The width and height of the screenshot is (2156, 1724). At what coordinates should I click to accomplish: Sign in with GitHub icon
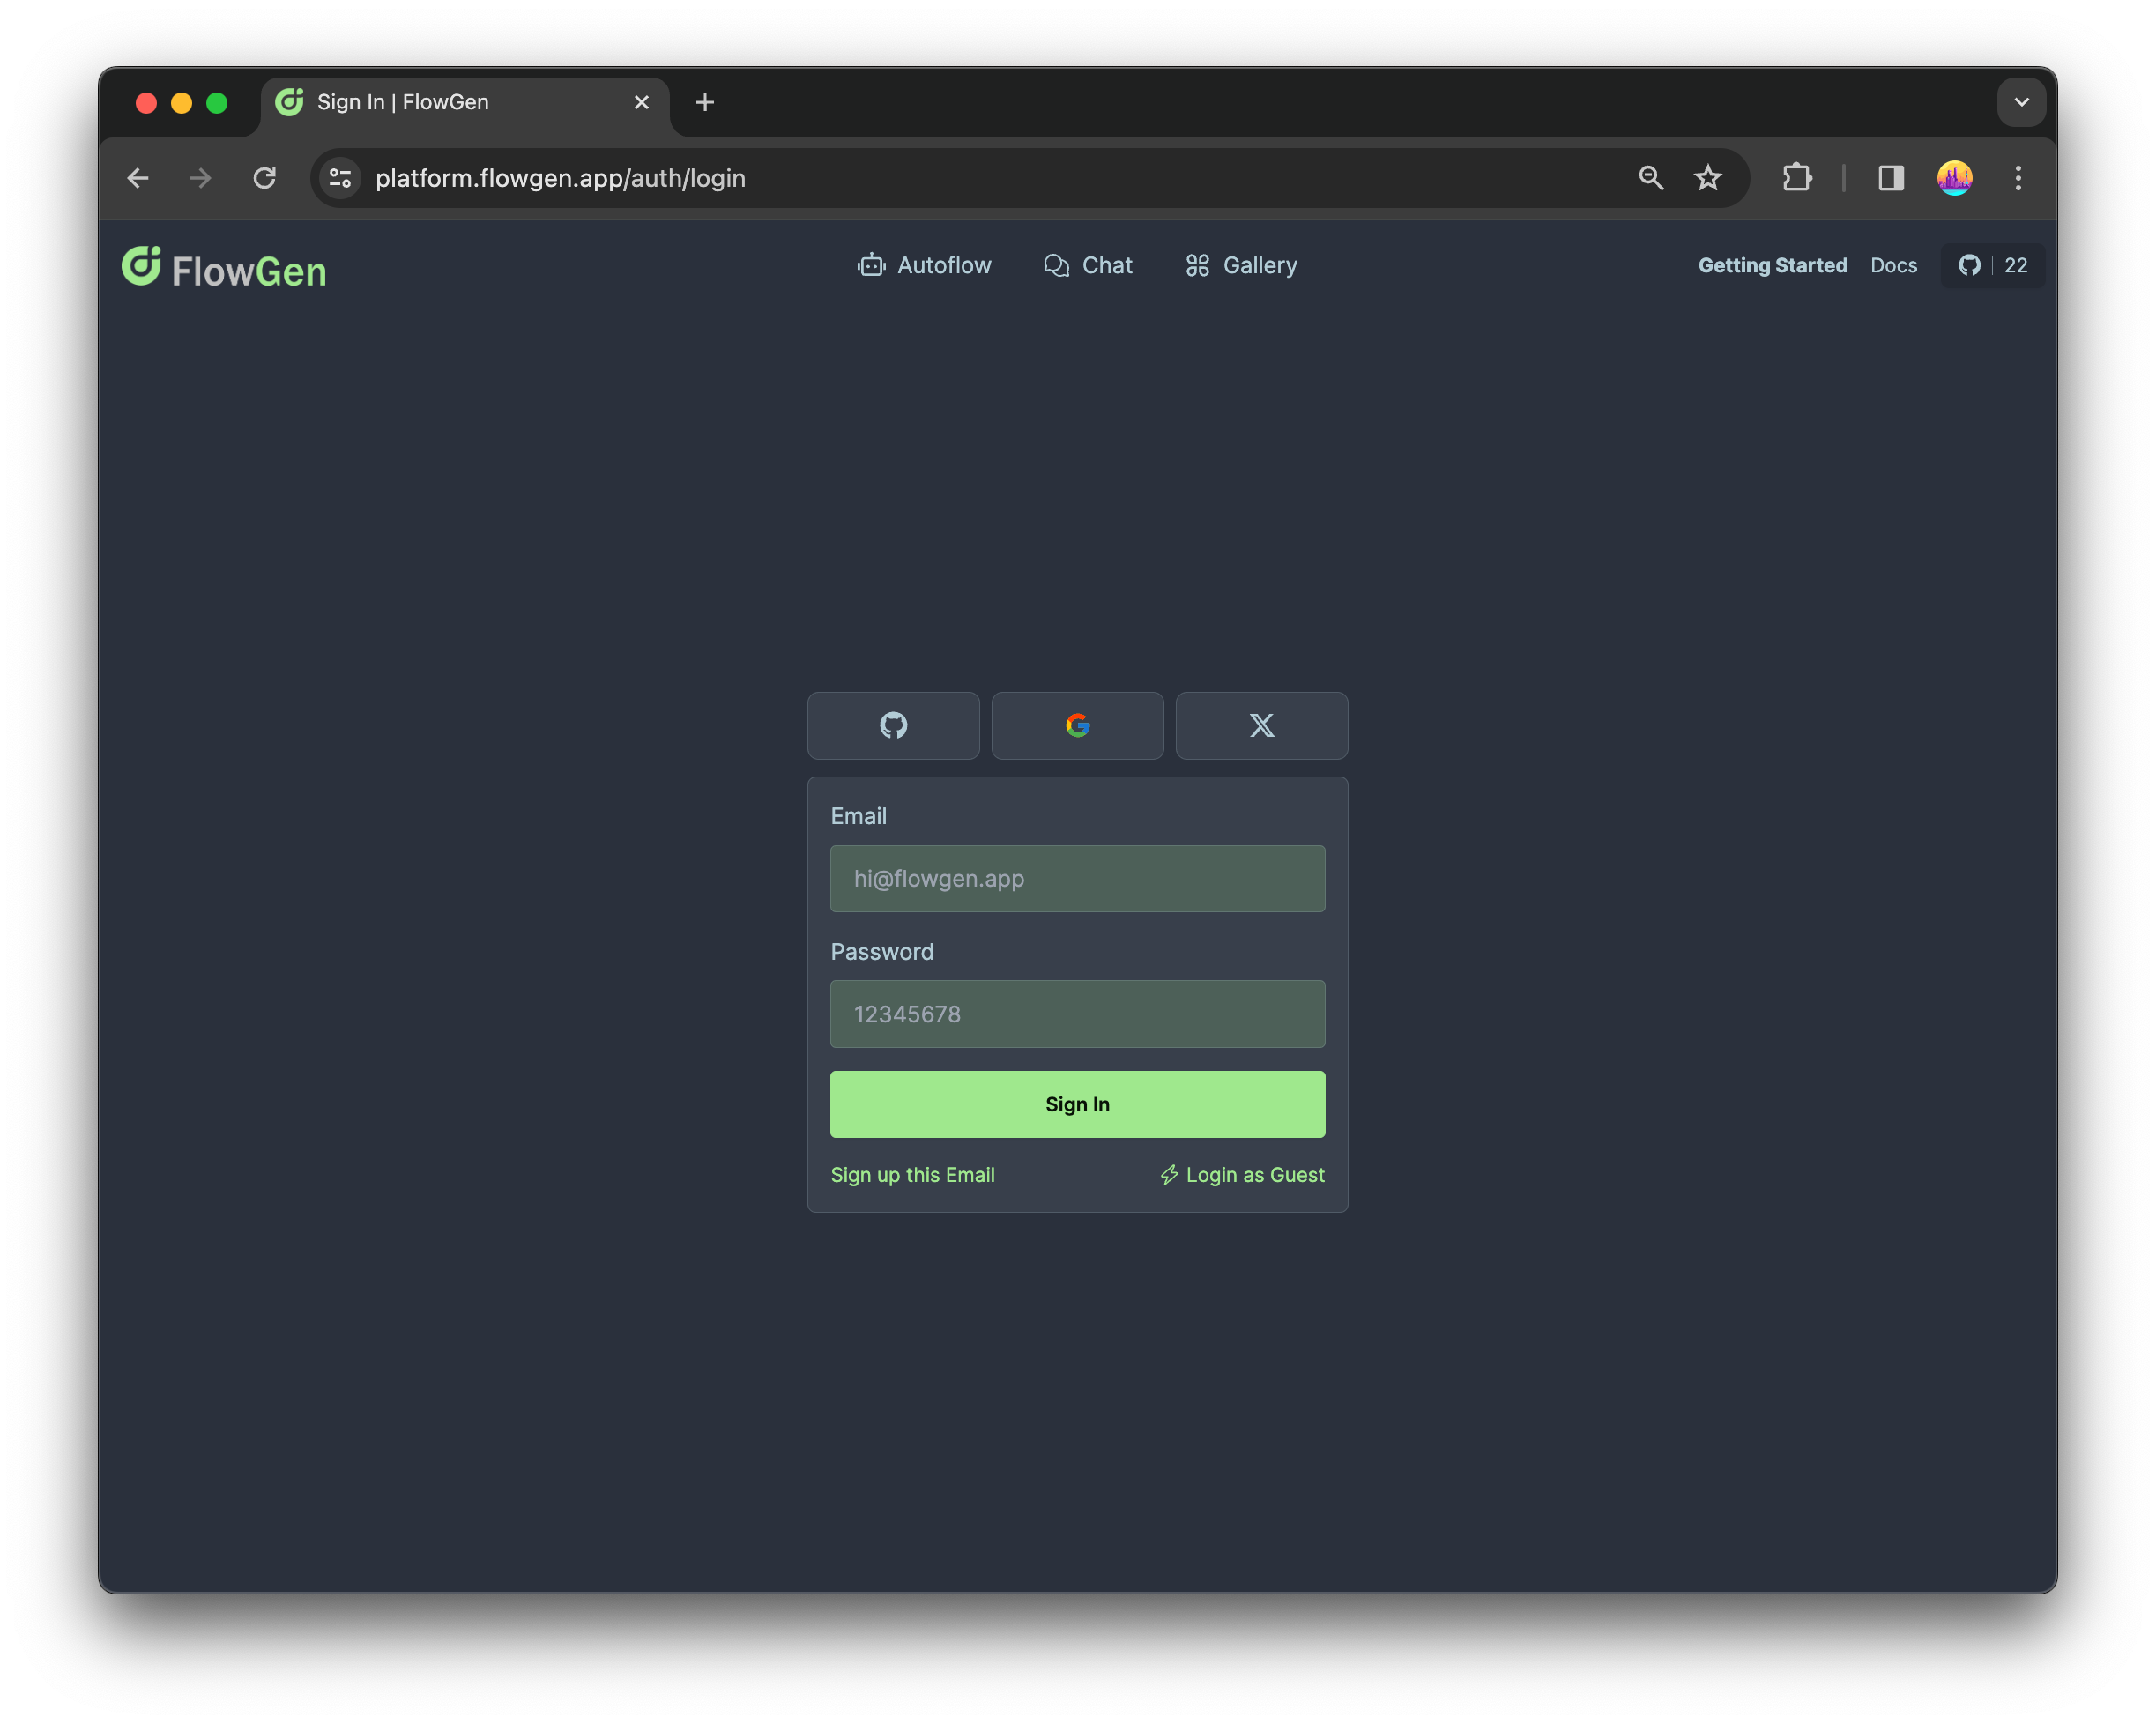pos(894,723)
